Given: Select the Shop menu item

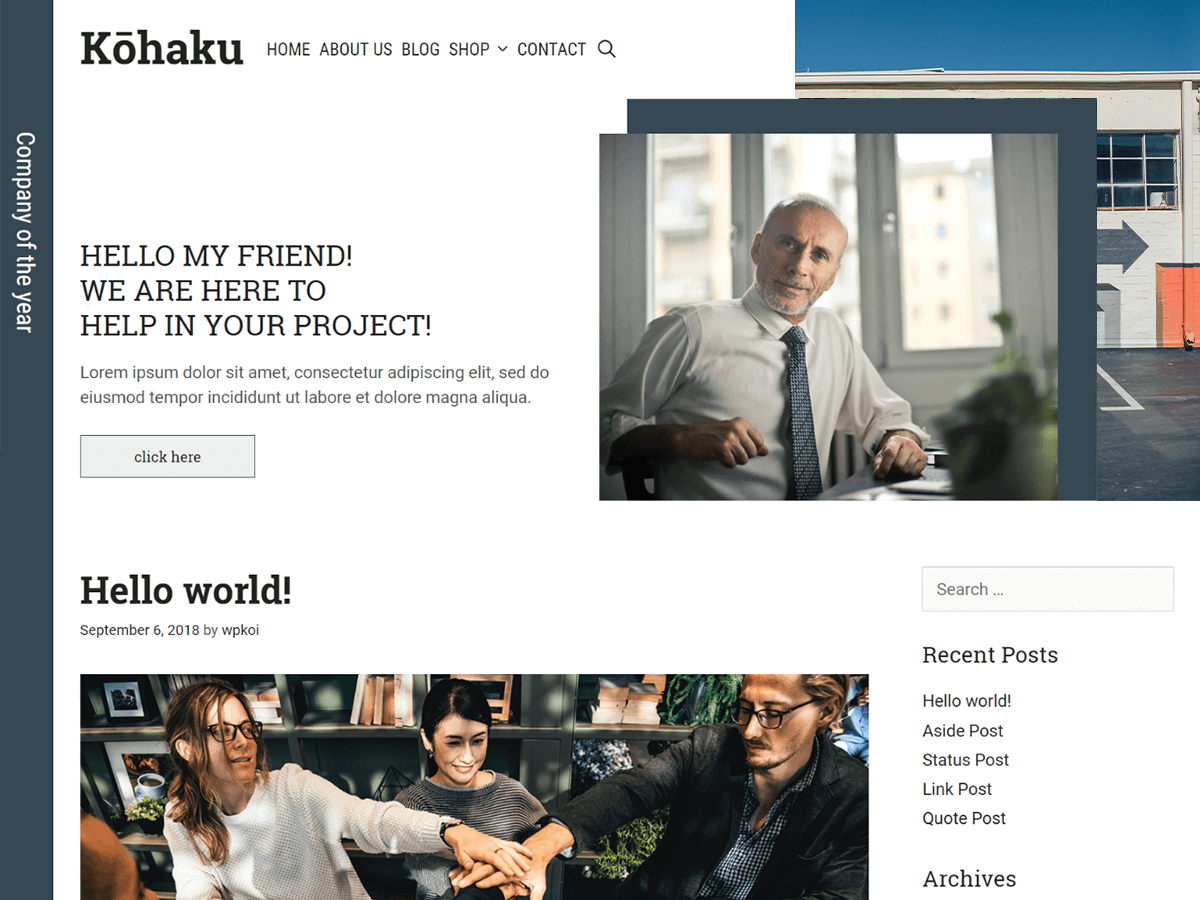Looking at the screenshot, I should click(469, 49).
